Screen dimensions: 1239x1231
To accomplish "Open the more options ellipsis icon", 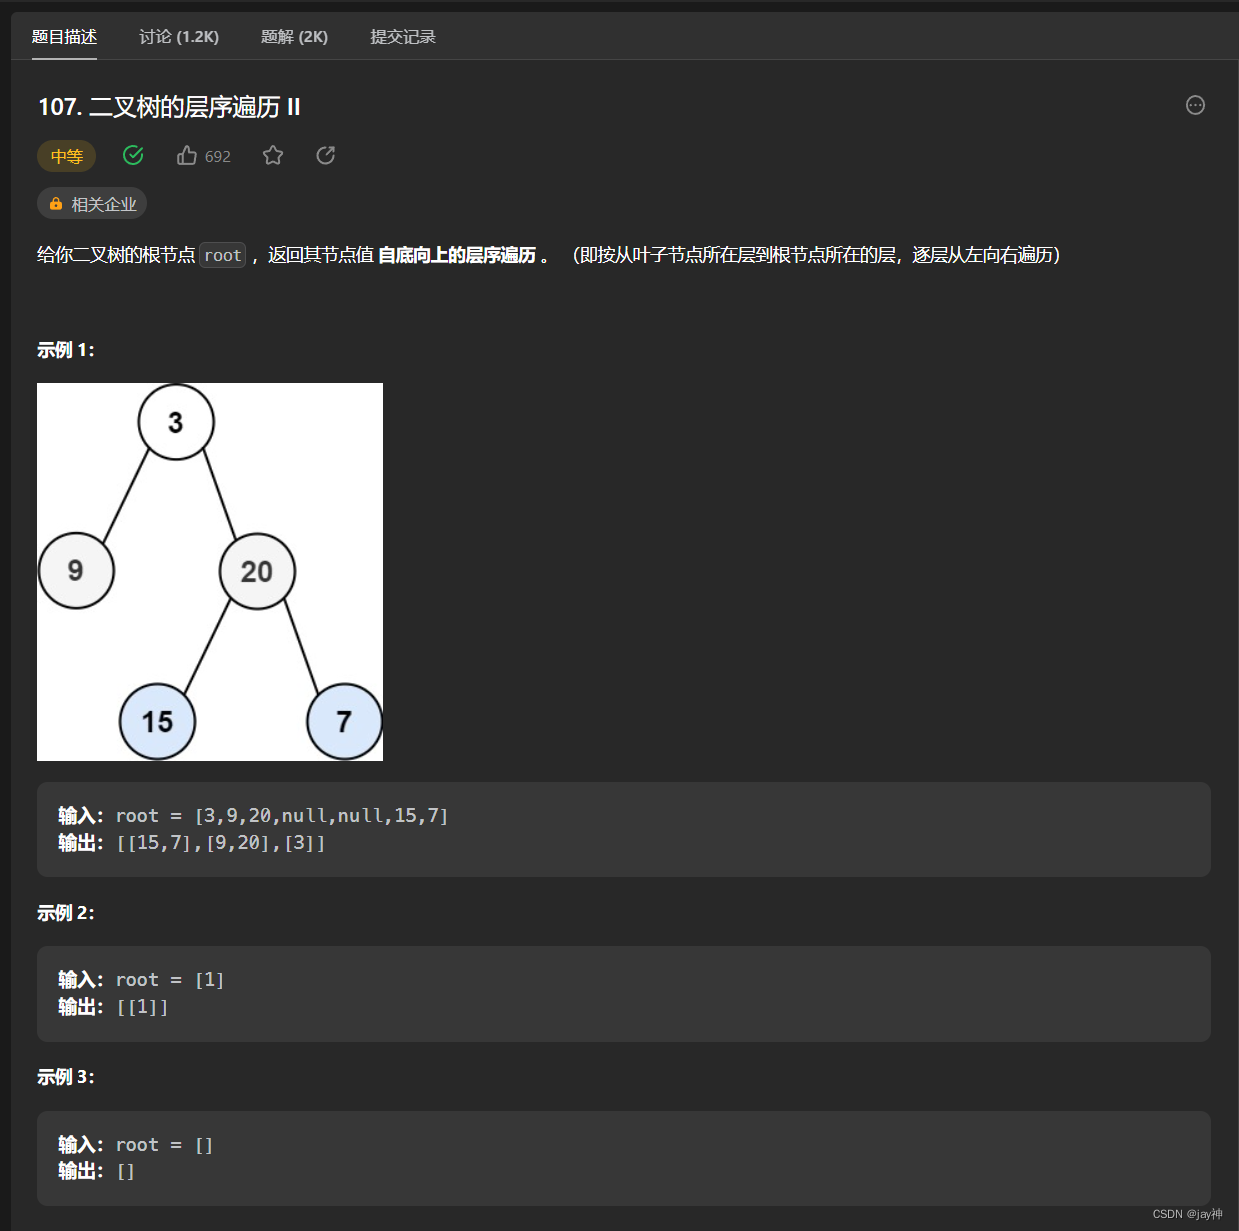I will 1195,105.
